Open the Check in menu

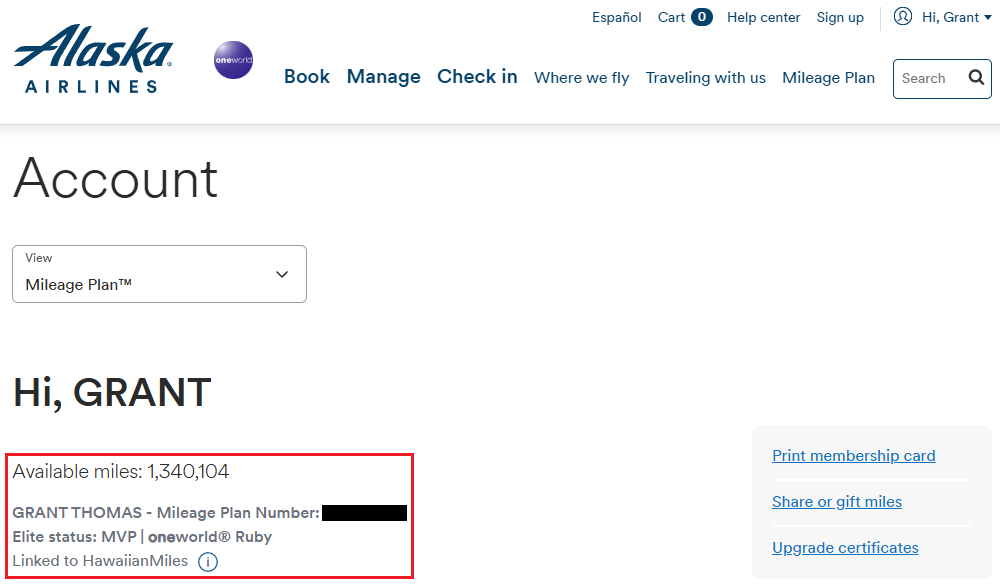pyautogui.click(x=477, y=77)
